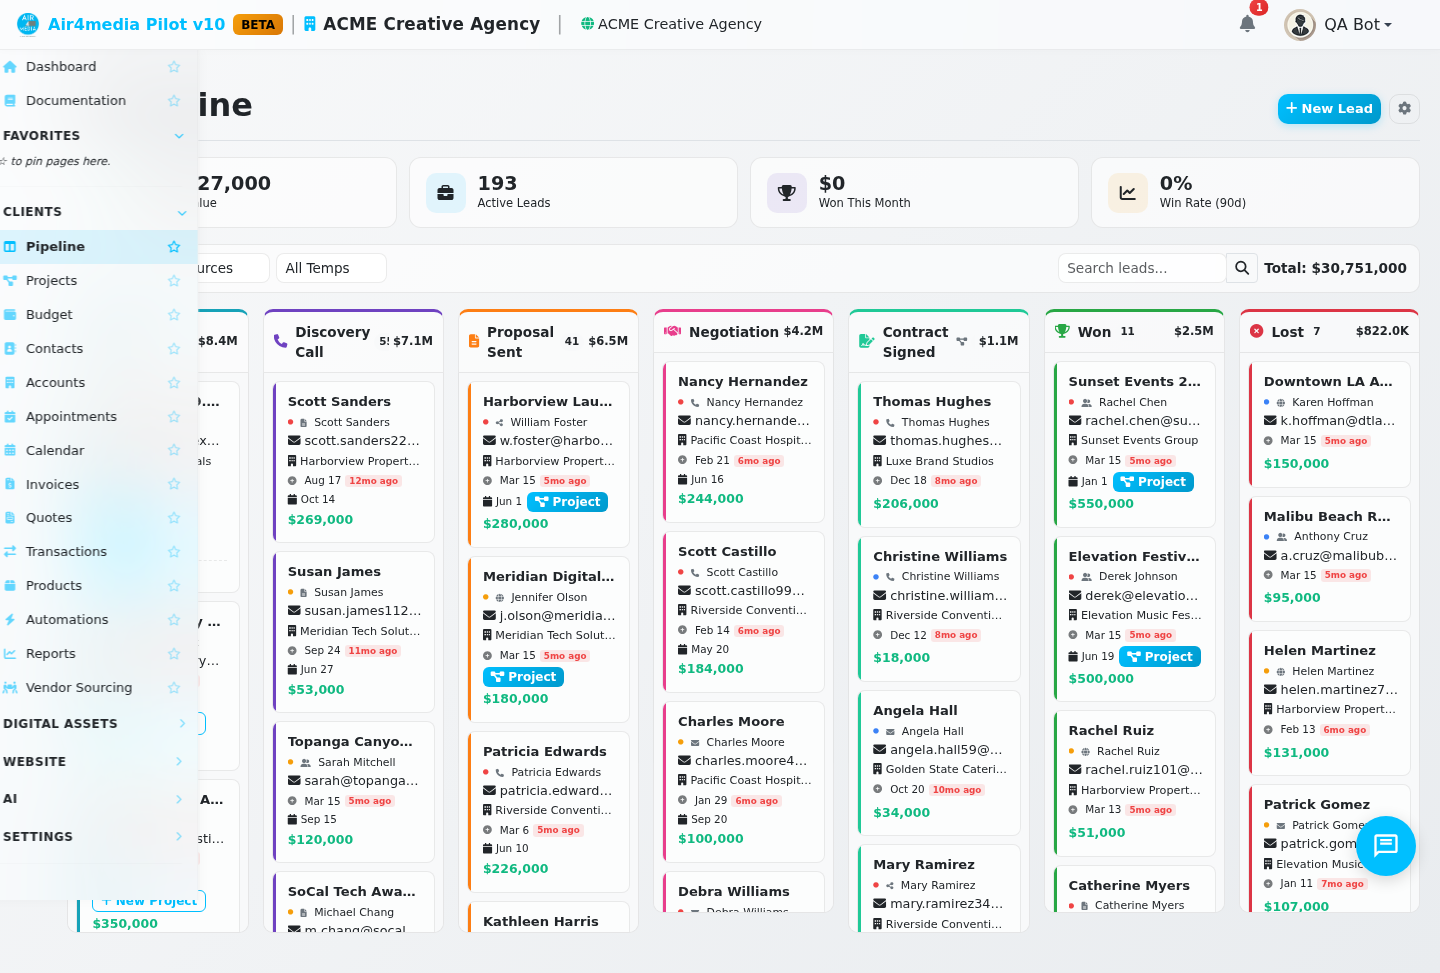Toggle favorite star for Reports

(174, 654)
